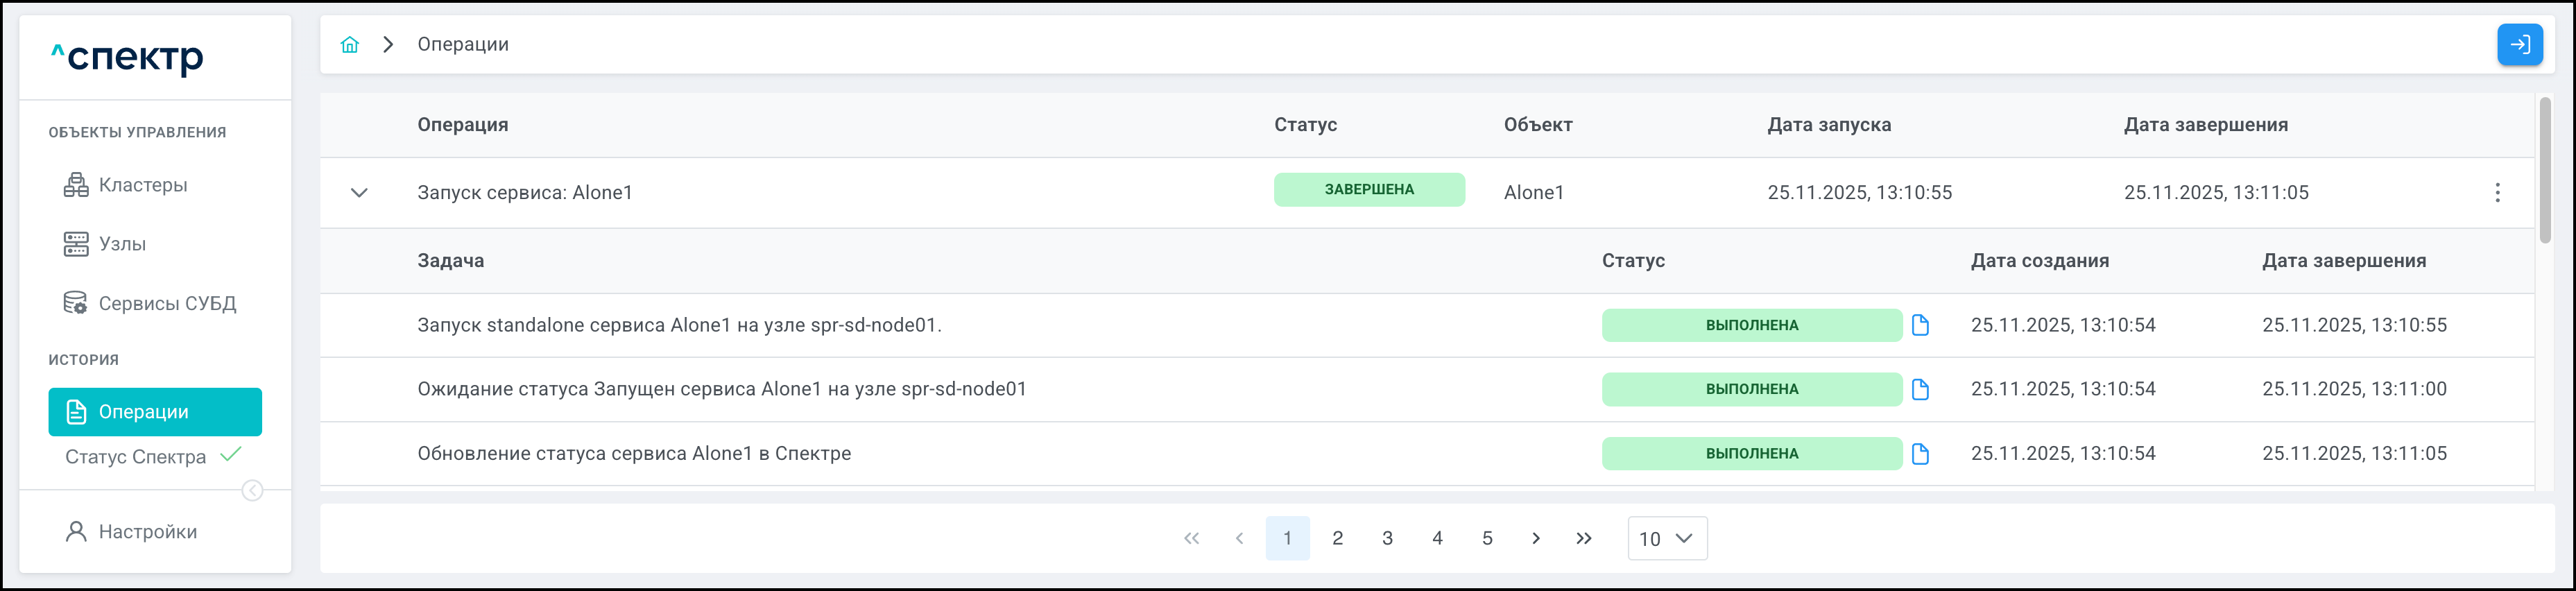Go to page 3 in pagination
Image resolution: width=2576 pixels, height=591 pixels.
[x=1387, y=538]
